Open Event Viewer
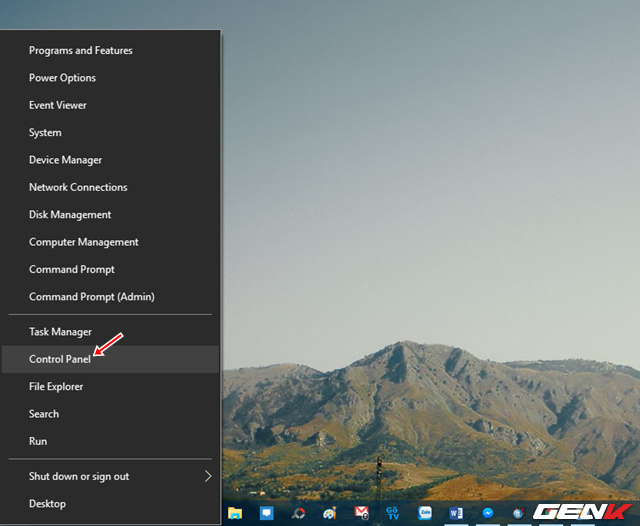The image size is (640, 526). point(57,105)
